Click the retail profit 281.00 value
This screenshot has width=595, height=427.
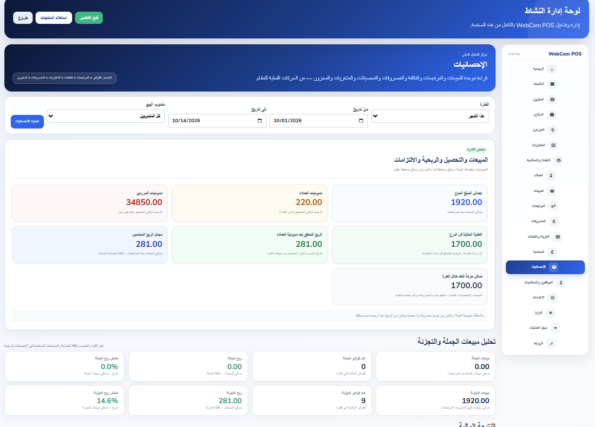pos(230,401)
